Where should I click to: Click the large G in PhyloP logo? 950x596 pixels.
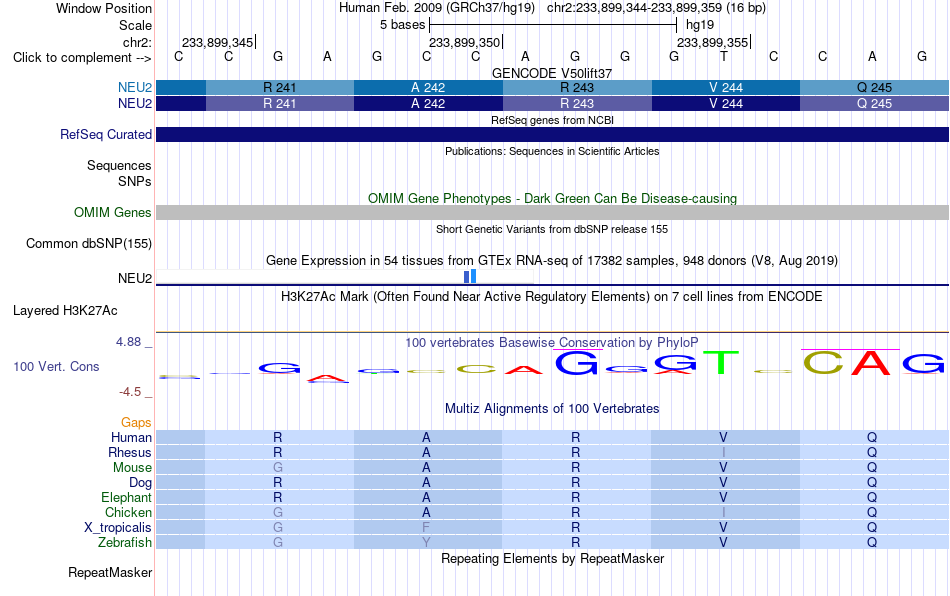coord(576,363)
